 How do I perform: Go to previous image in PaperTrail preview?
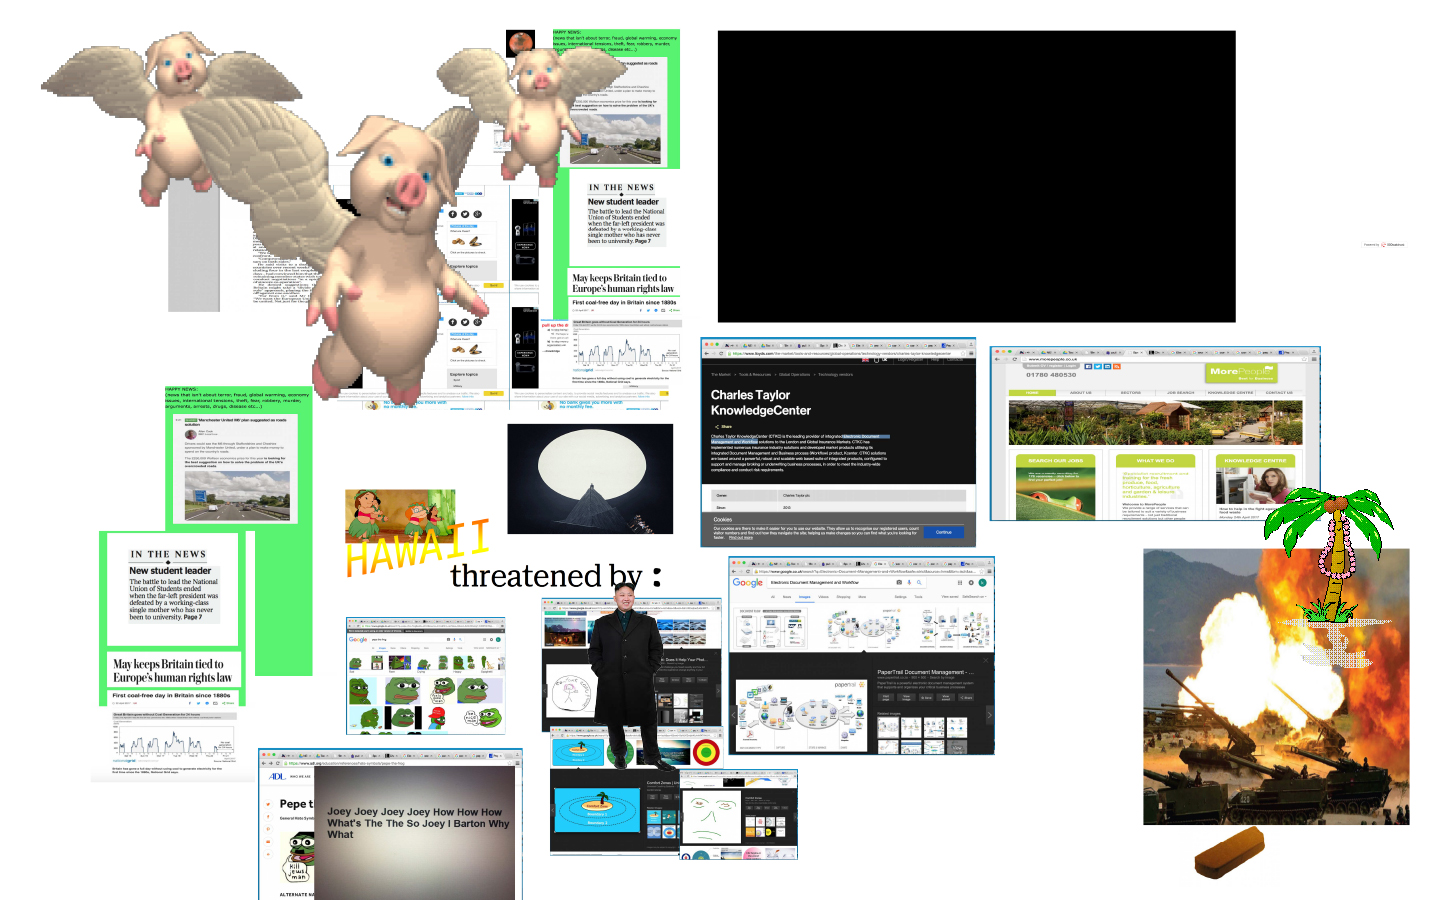pos(734,715)
